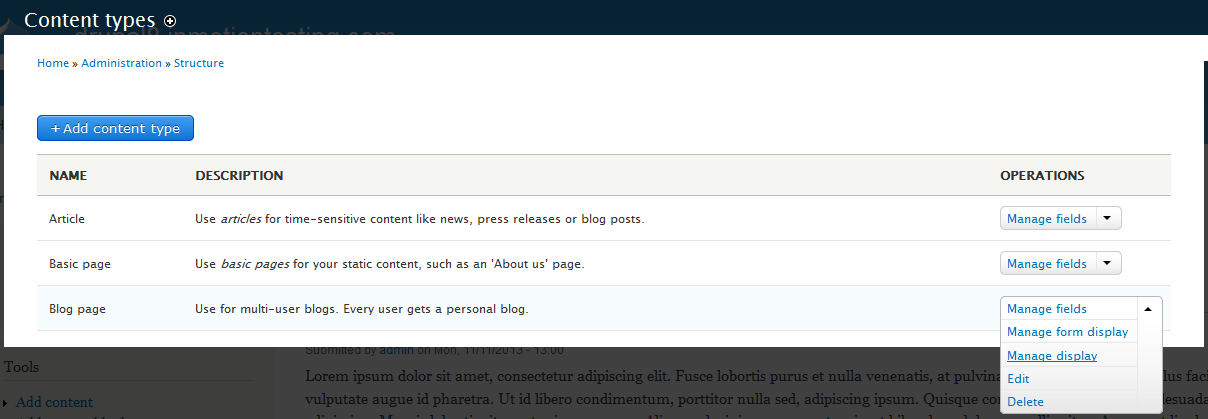Click the Add content link under Tools
Screen dimensions: 1208x419
coord(54,402)
